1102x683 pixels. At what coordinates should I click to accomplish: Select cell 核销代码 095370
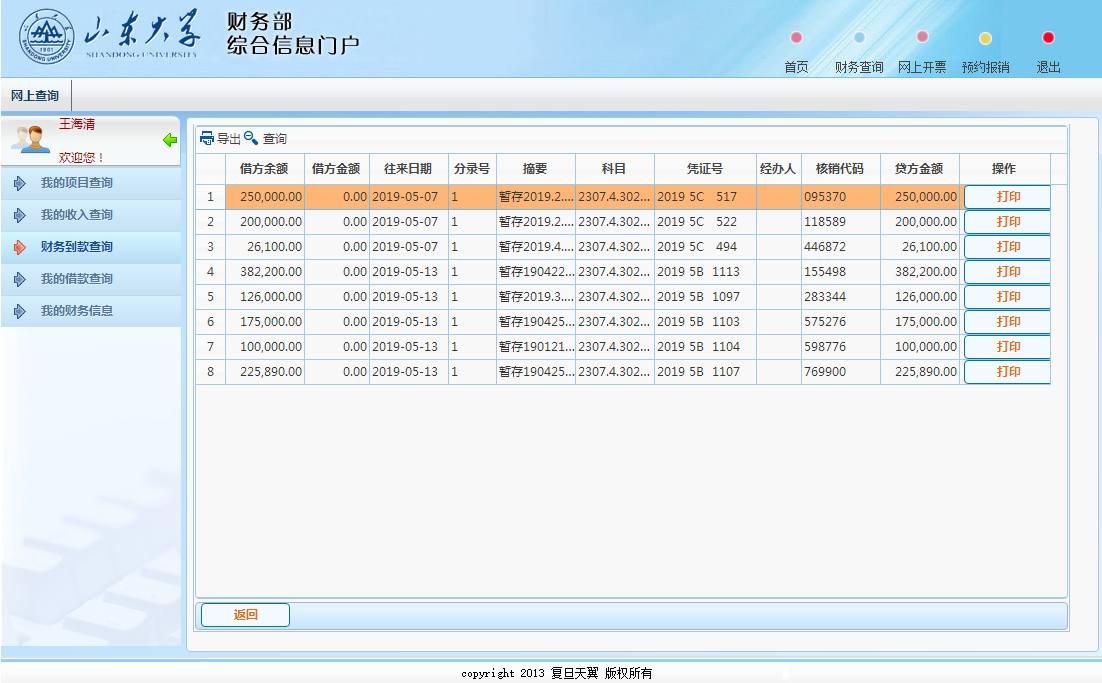click(x=840, y=197)
